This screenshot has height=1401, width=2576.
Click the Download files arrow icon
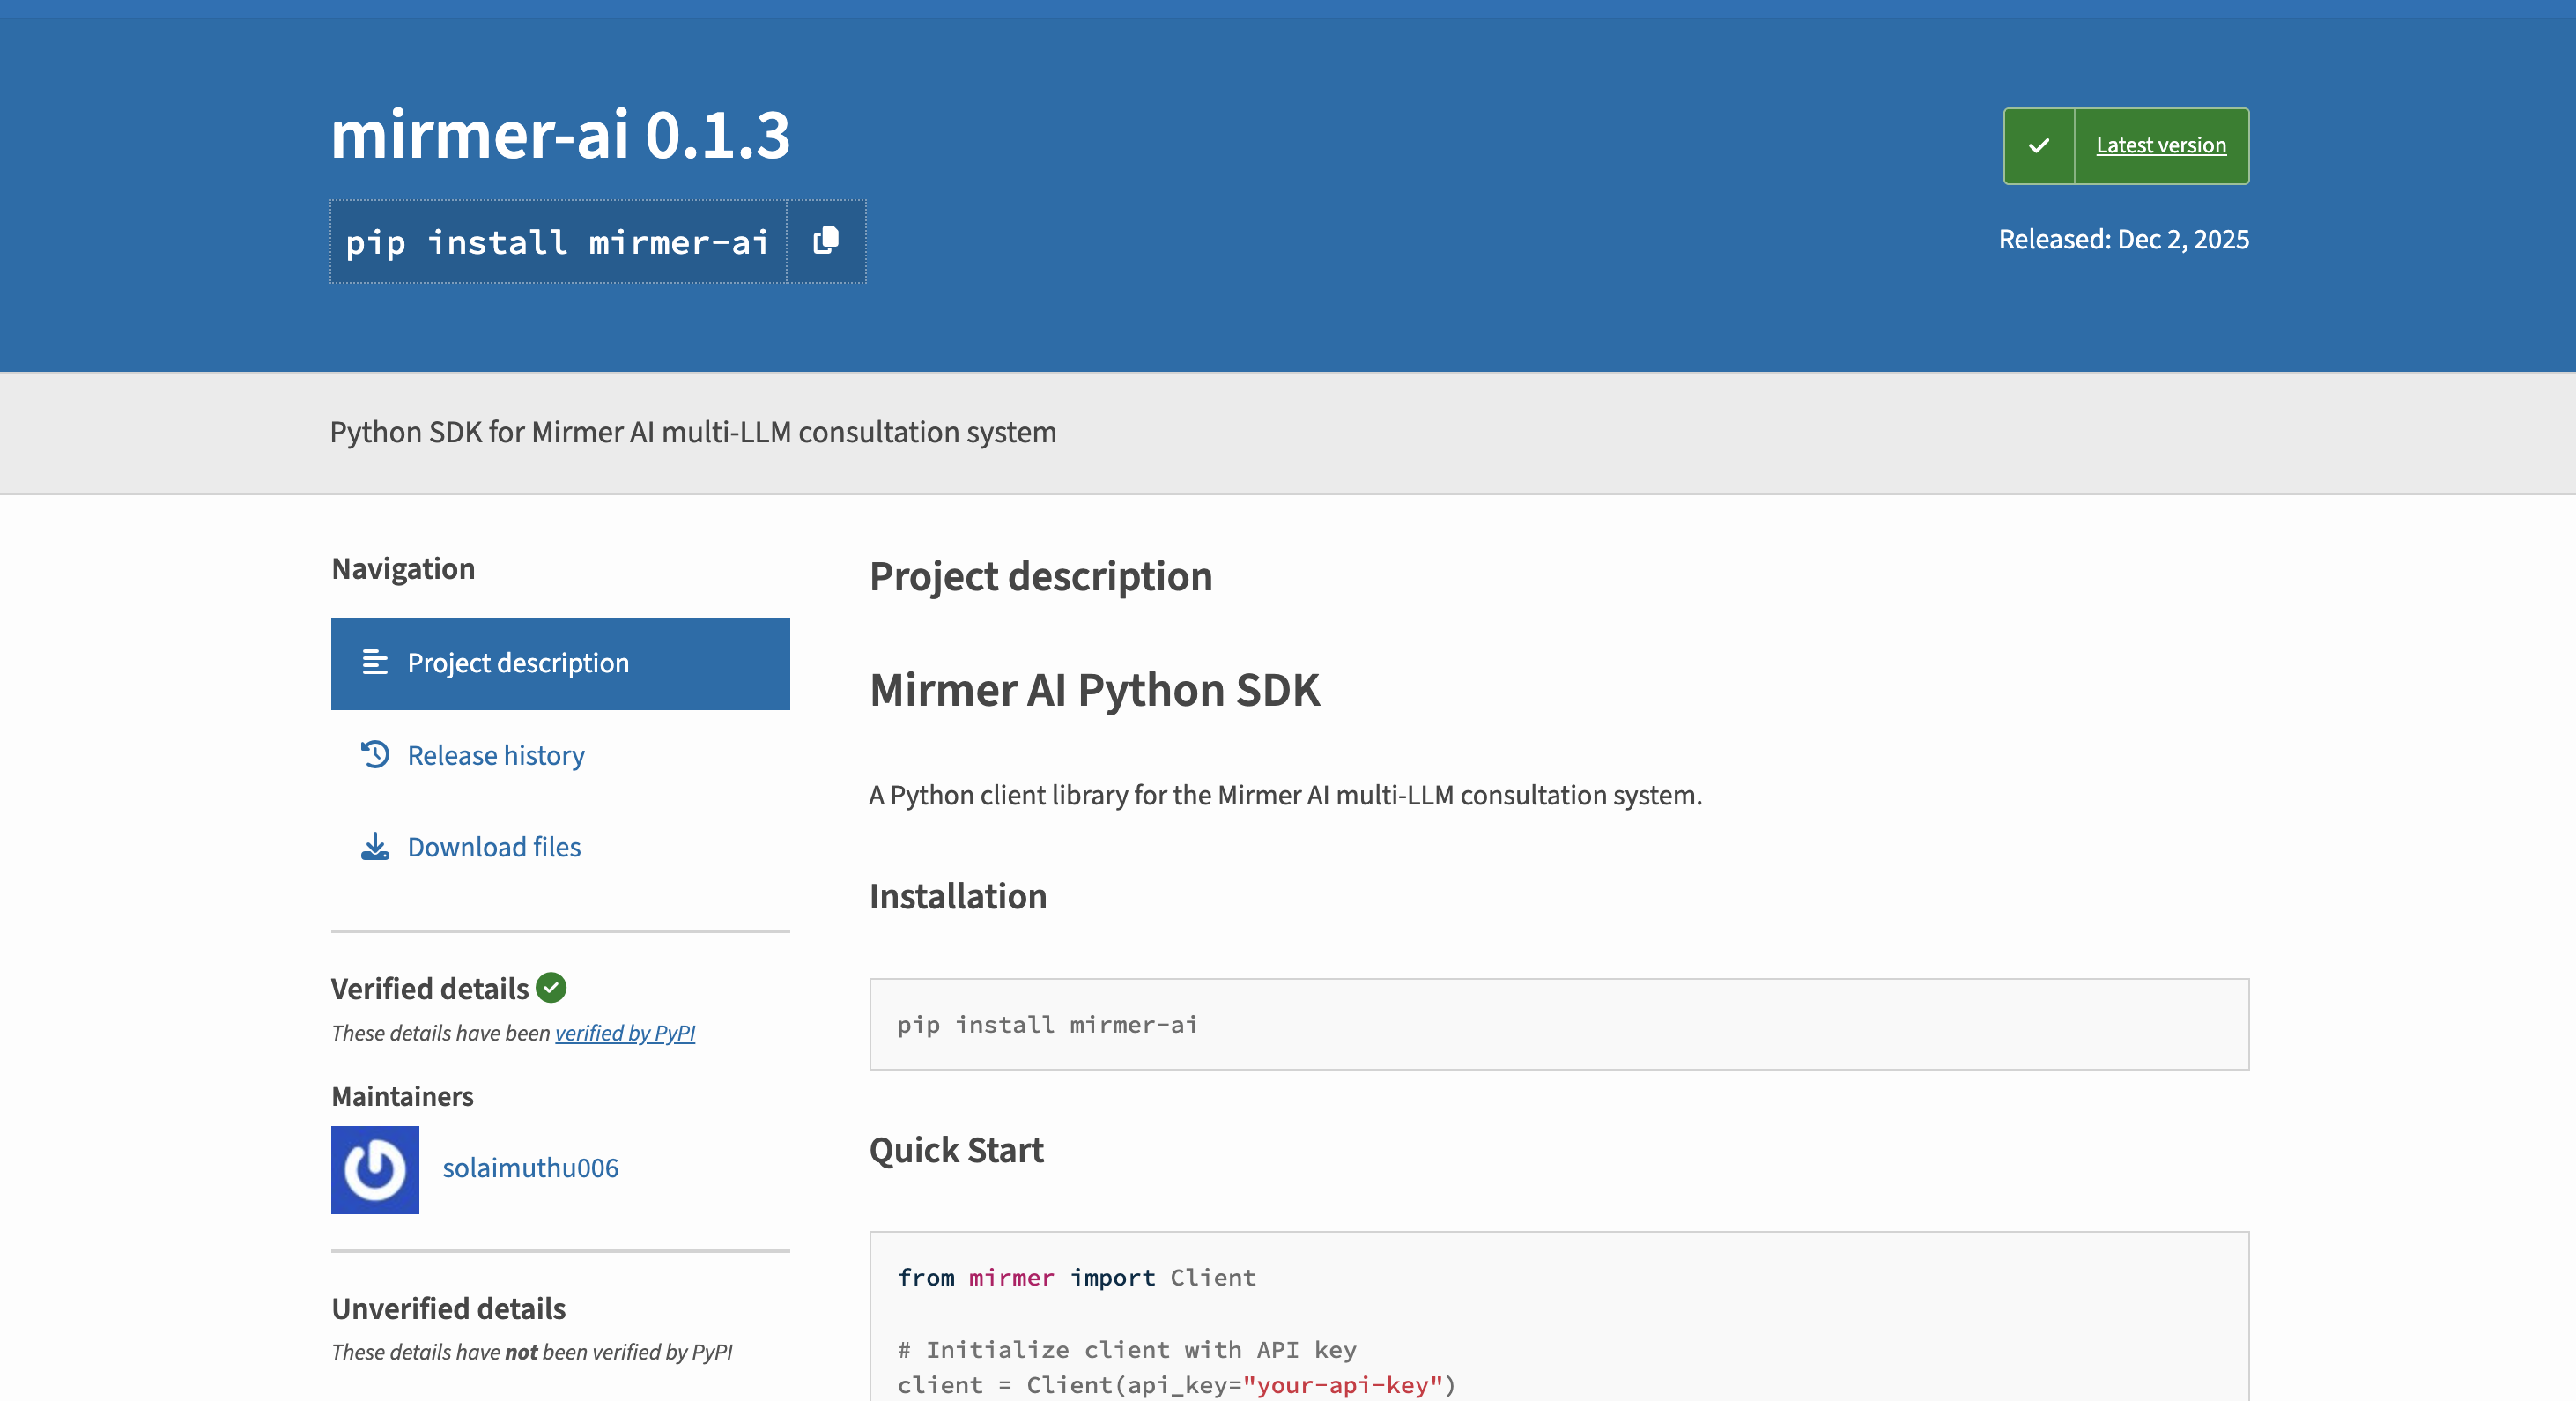coord(375,847)
